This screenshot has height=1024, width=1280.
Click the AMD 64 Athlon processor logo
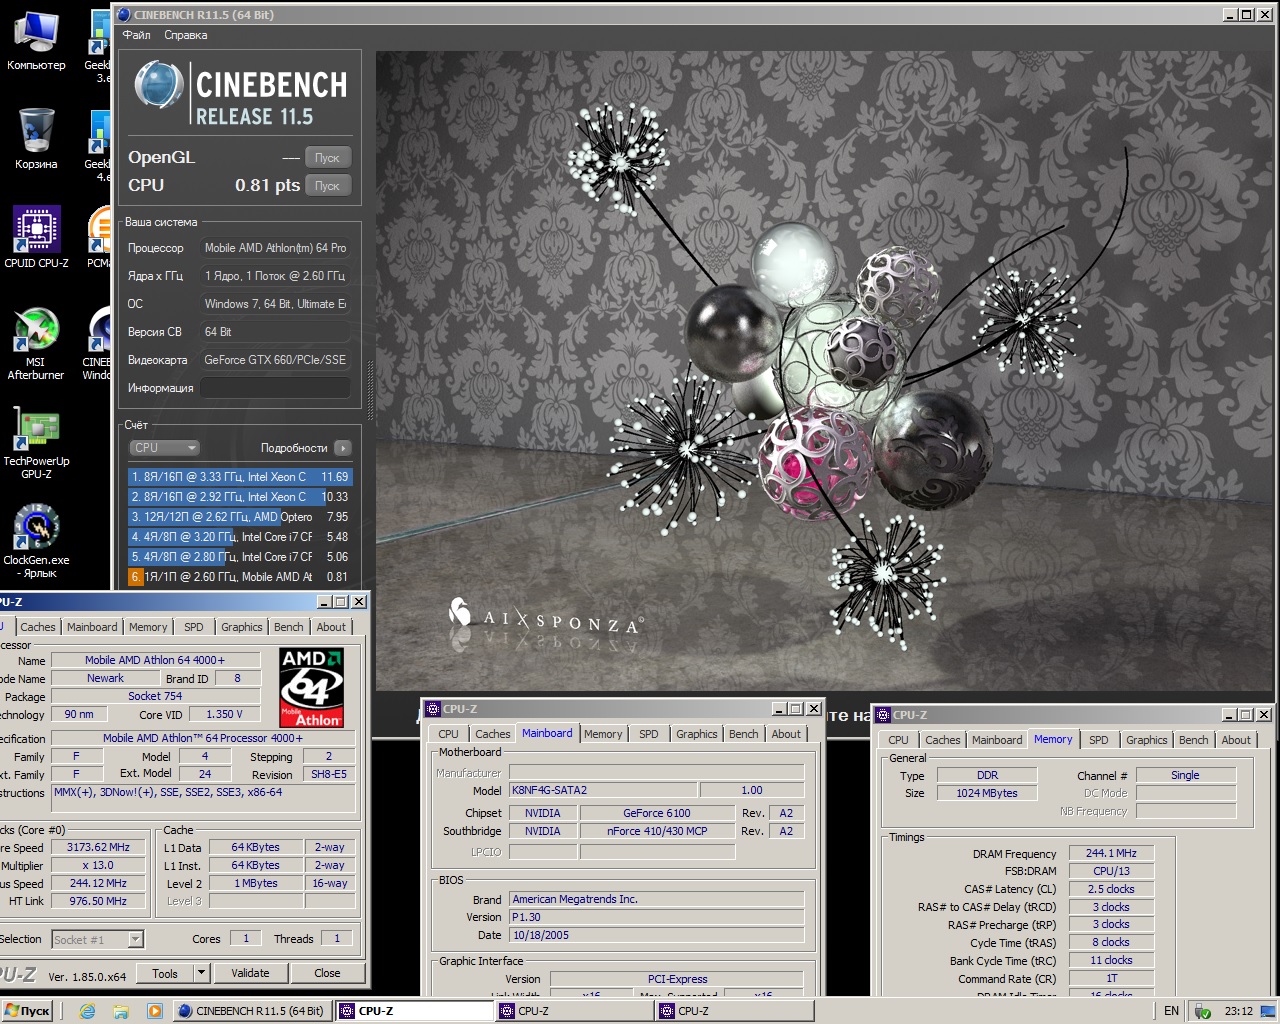tap(311, 688)
